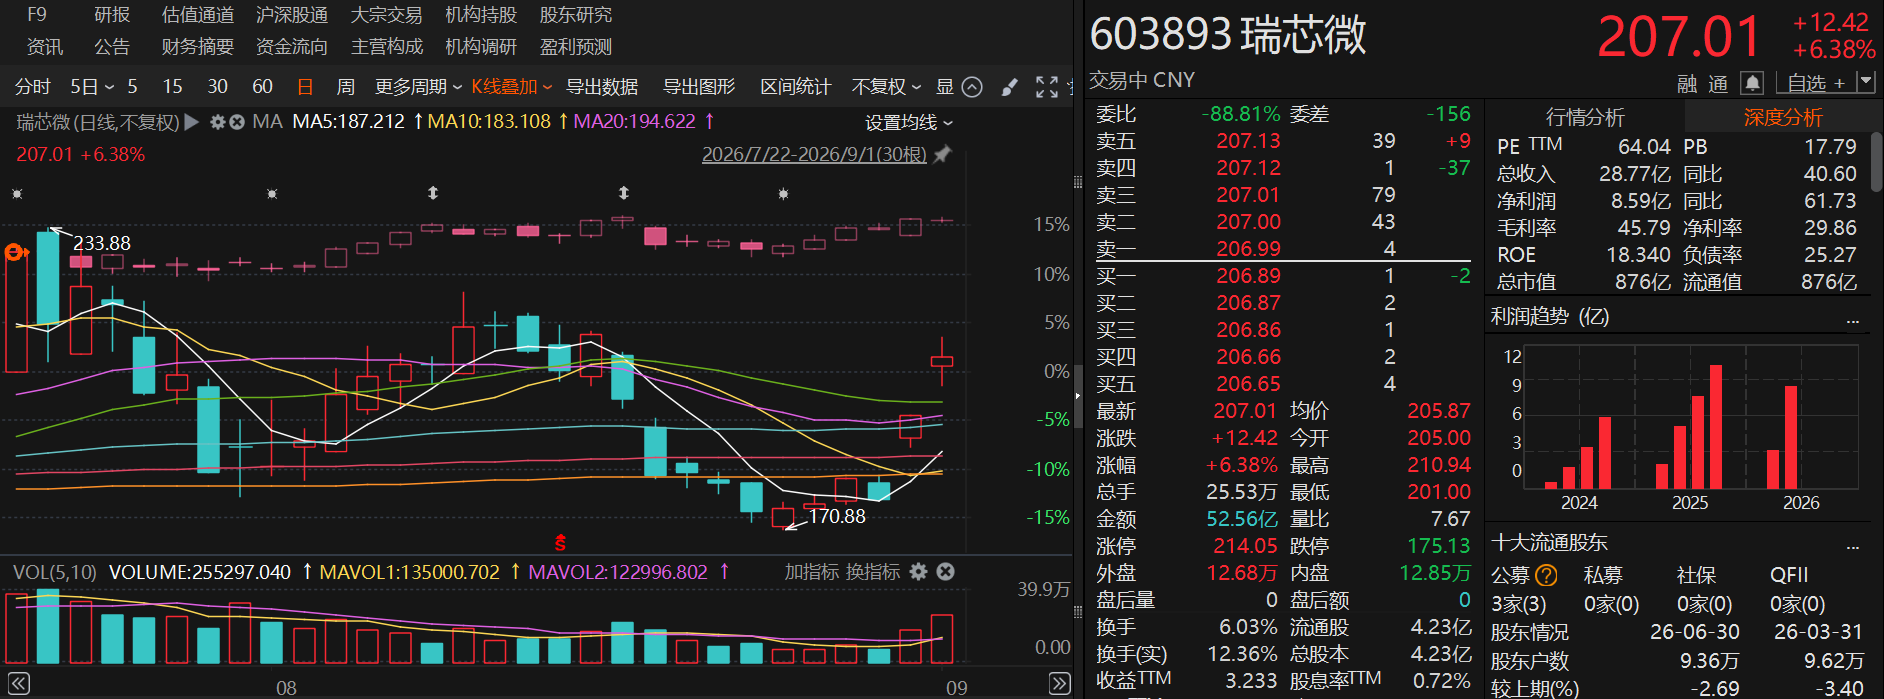Click the sun-shaped event marker above the first candle
The width and height of the screenshot is (1884, 699).
[x=15, y=193]
